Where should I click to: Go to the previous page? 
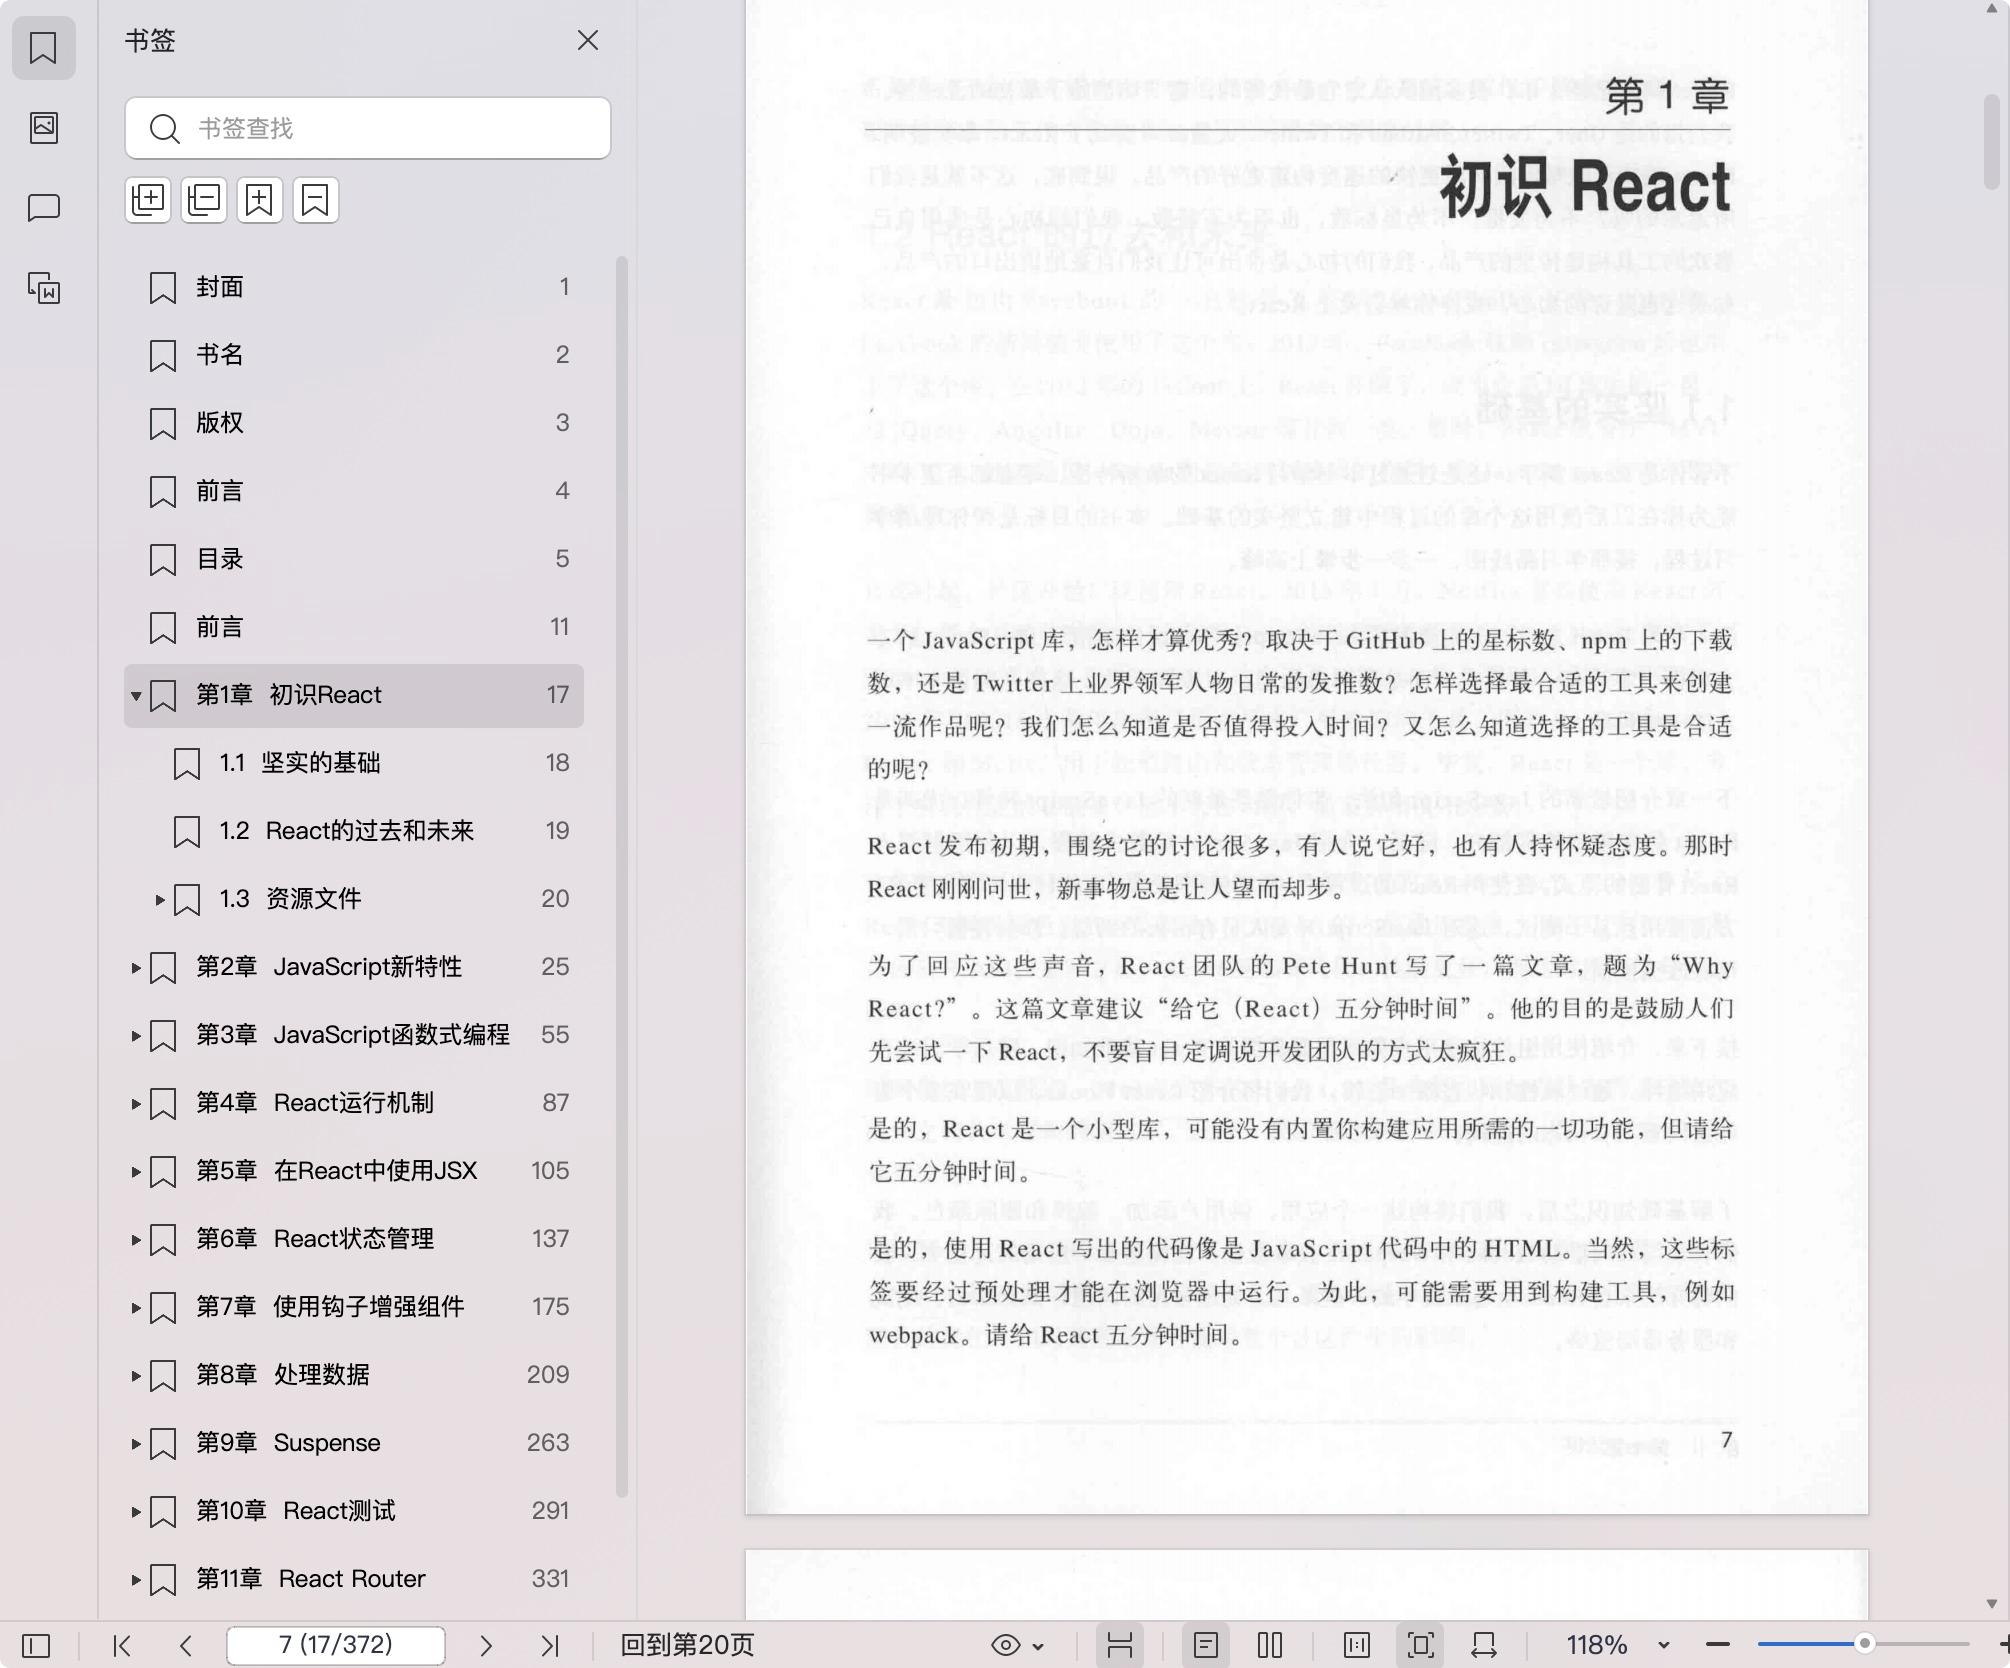click(x=185, y=1645)
